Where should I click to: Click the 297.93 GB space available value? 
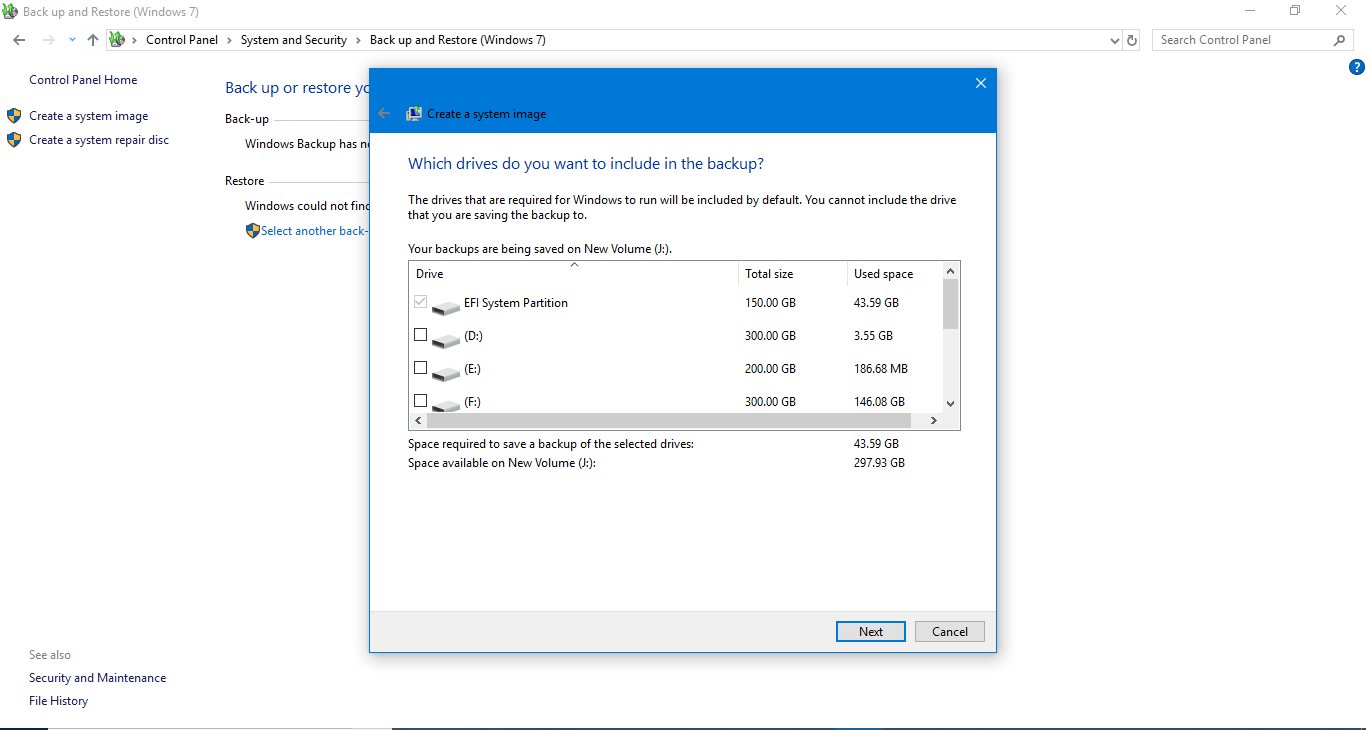pos(880,463)
